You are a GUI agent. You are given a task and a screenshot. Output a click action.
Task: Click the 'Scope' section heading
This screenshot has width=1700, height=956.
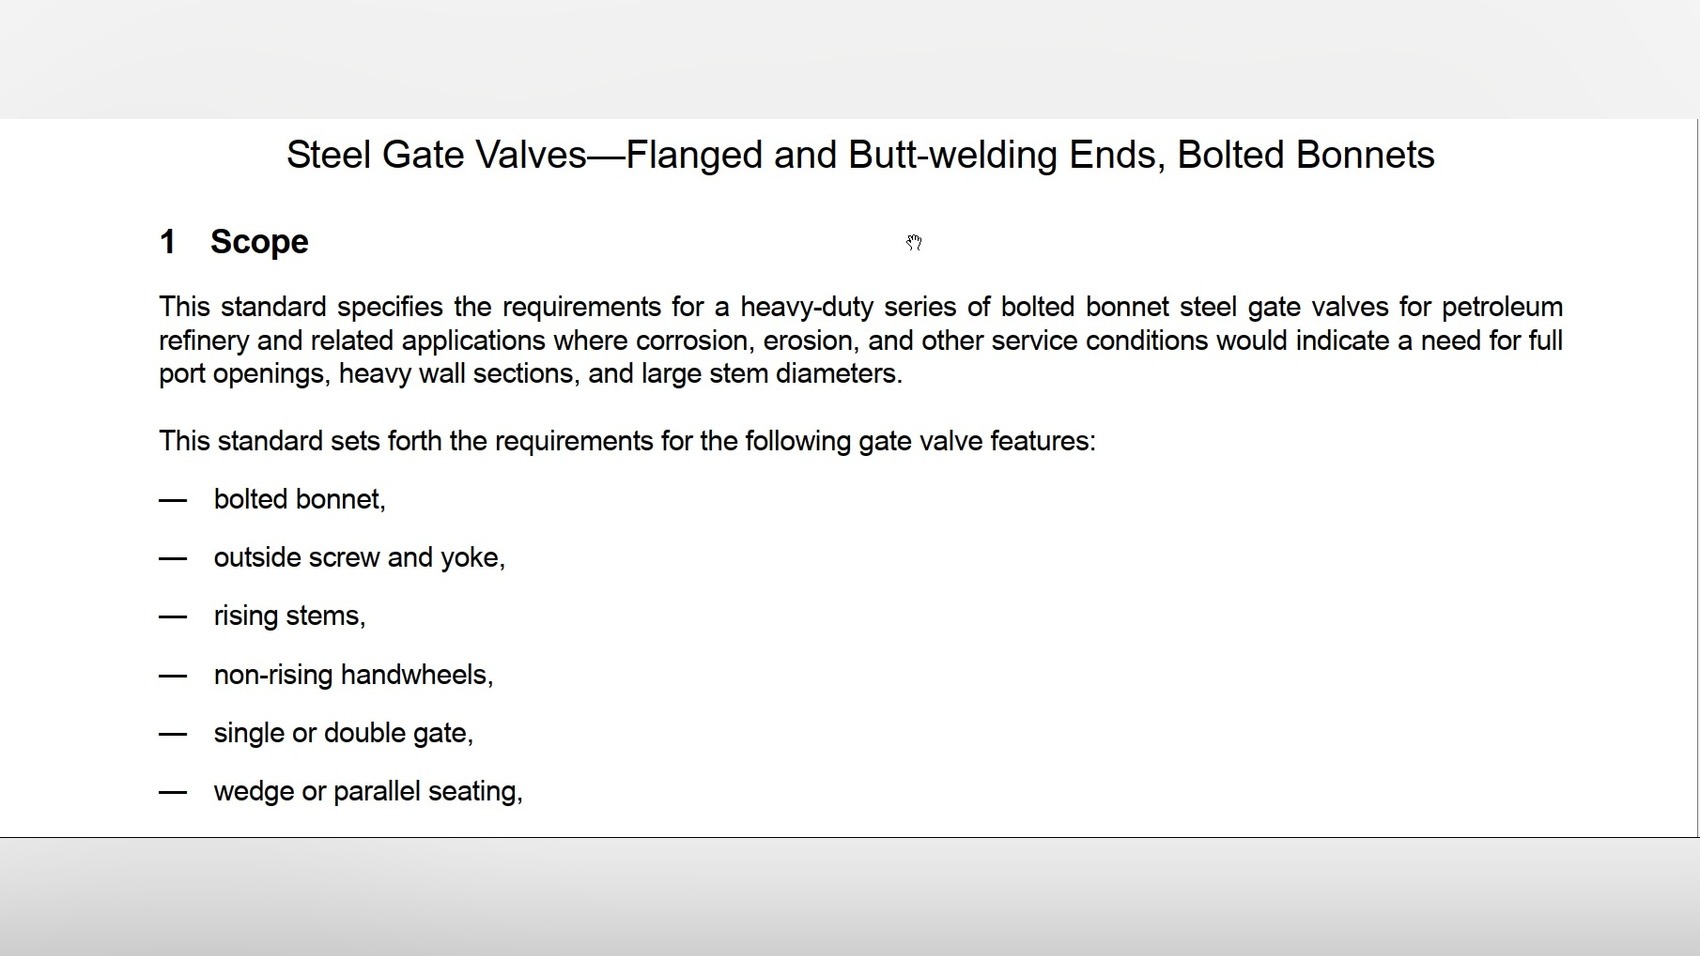[259, 242]
